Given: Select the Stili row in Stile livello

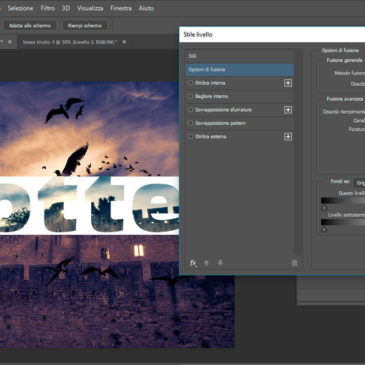Looking at the screenshot, I should click(x=239, y=56).
